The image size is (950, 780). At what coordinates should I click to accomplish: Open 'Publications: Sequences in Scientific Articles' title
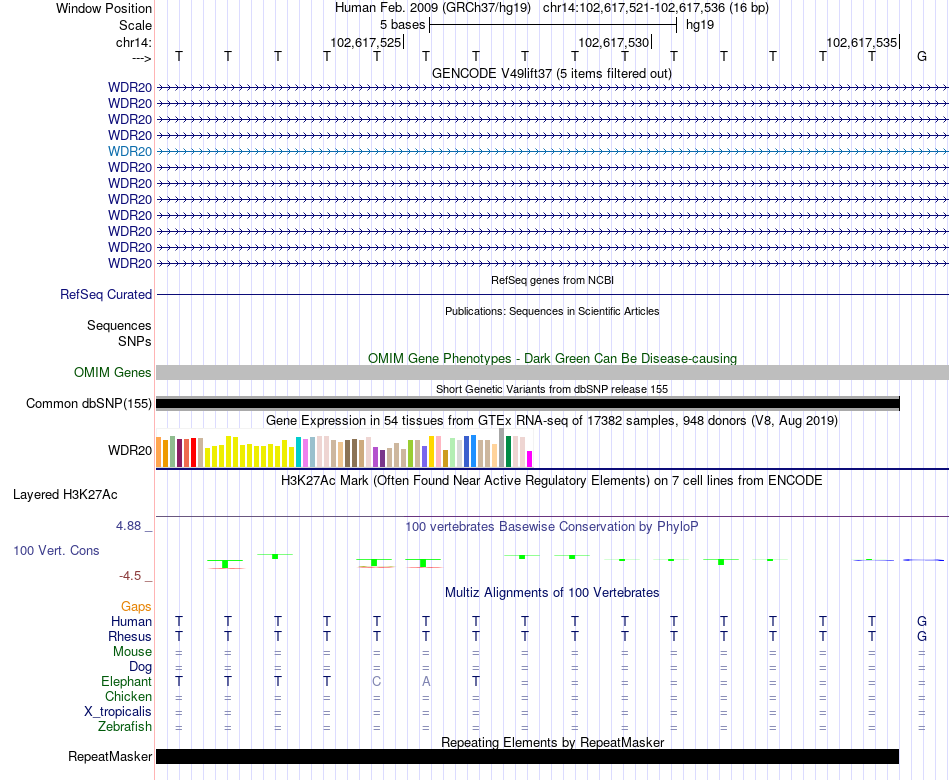552,312
